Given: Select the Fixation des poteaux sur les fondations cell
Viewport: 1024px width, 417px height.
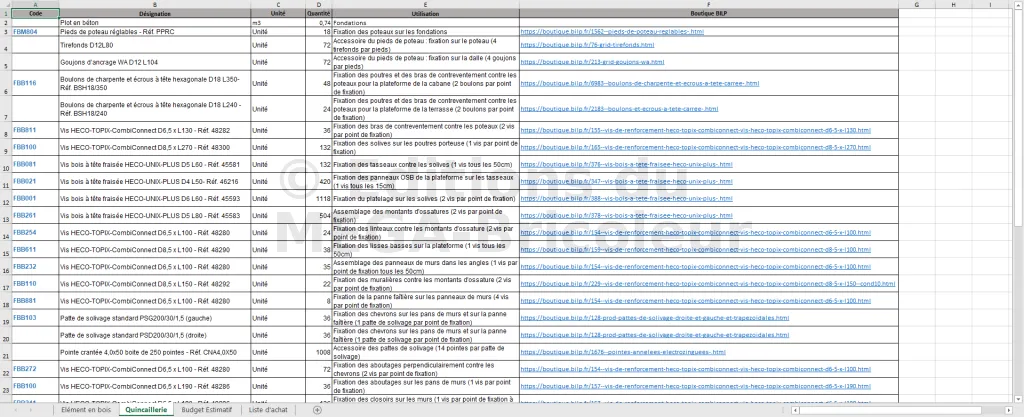Looking at the screenshot, I should click(x=426, y=31).
